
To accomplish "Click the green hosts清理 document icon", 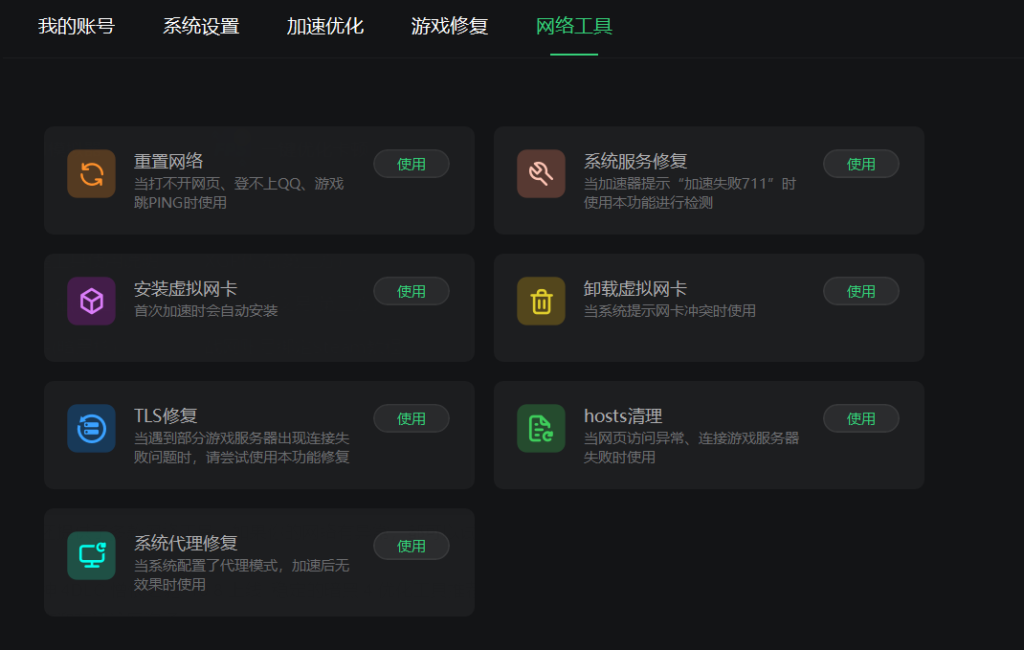I will tap(541, 429).
